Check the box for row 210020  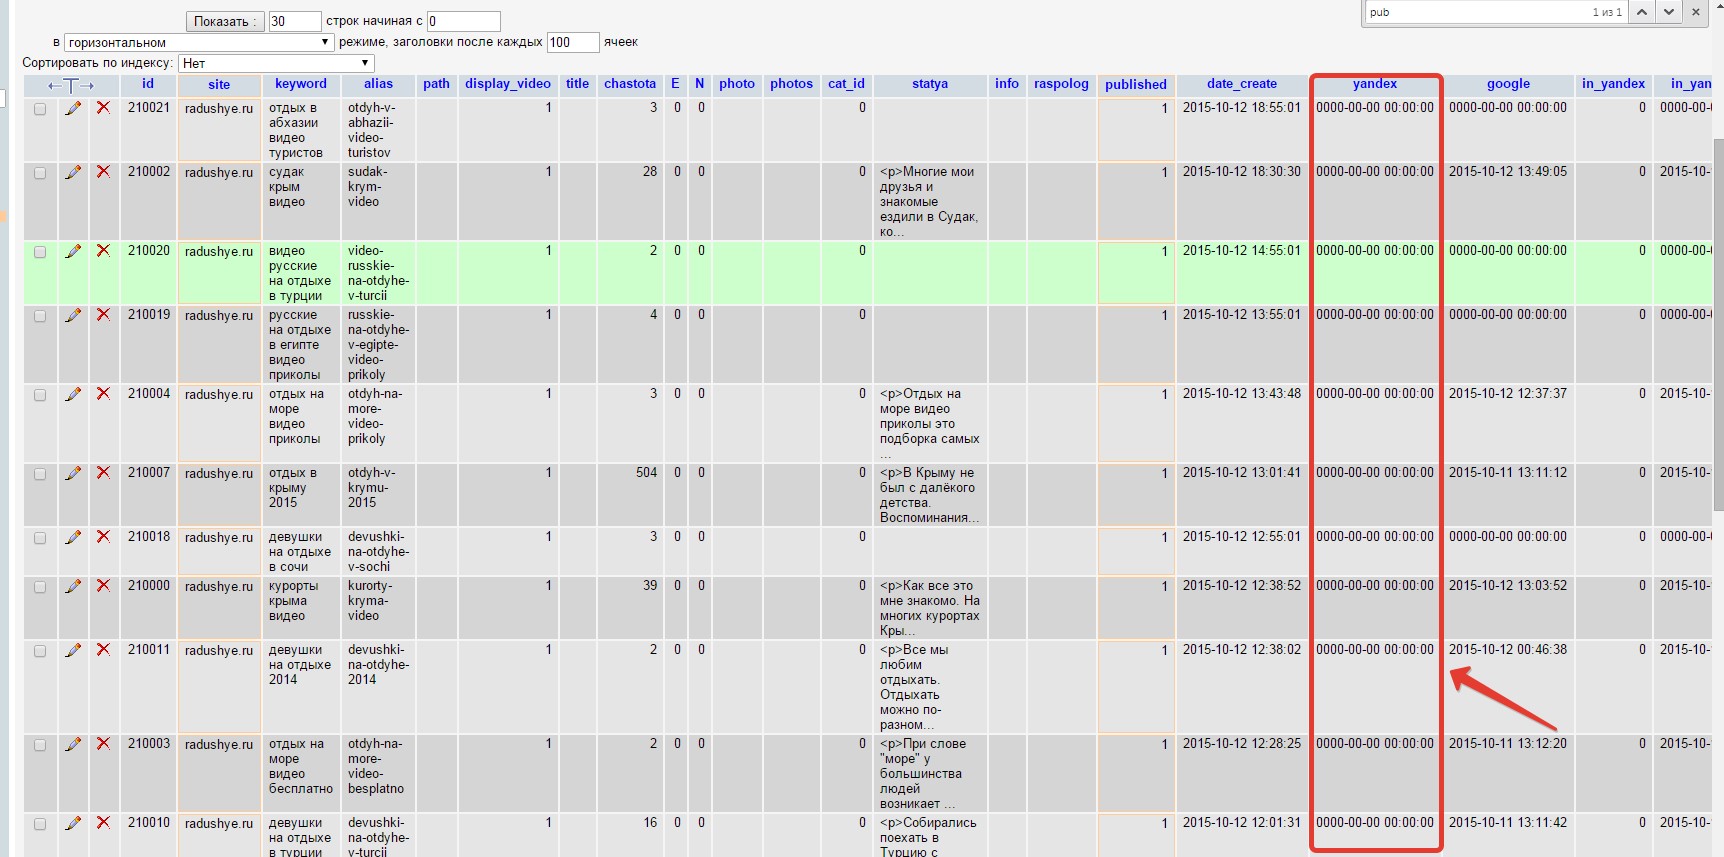tap(40, 252)
